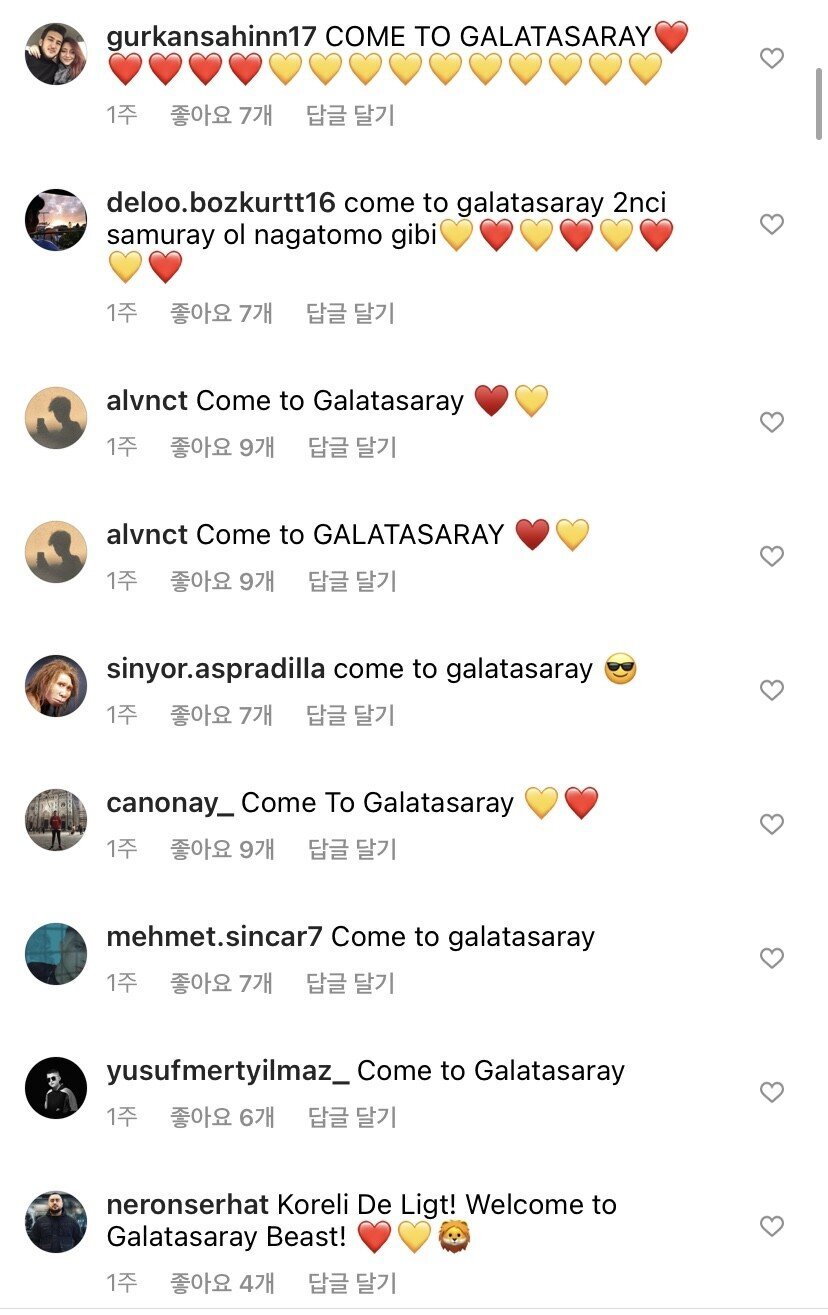Reply to neronserhat's comment (답글 달기)

click(351, 1283)
